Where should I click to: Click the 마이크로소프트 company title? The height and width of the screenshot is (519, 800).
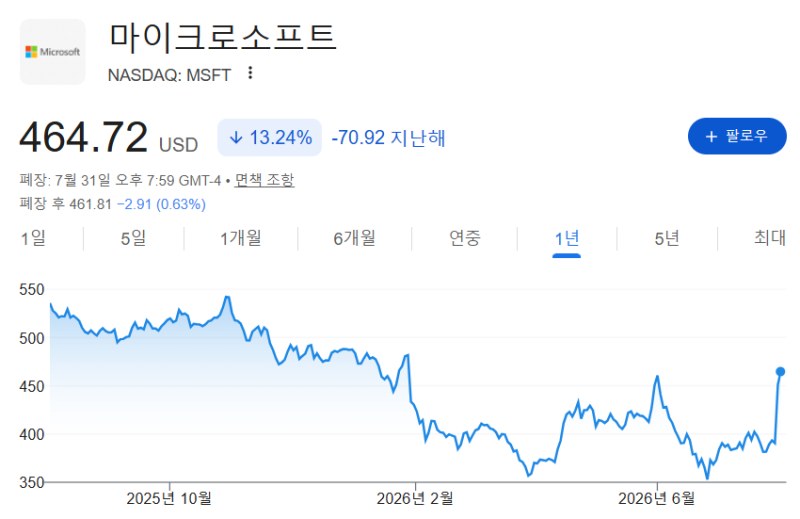[222, 37]
